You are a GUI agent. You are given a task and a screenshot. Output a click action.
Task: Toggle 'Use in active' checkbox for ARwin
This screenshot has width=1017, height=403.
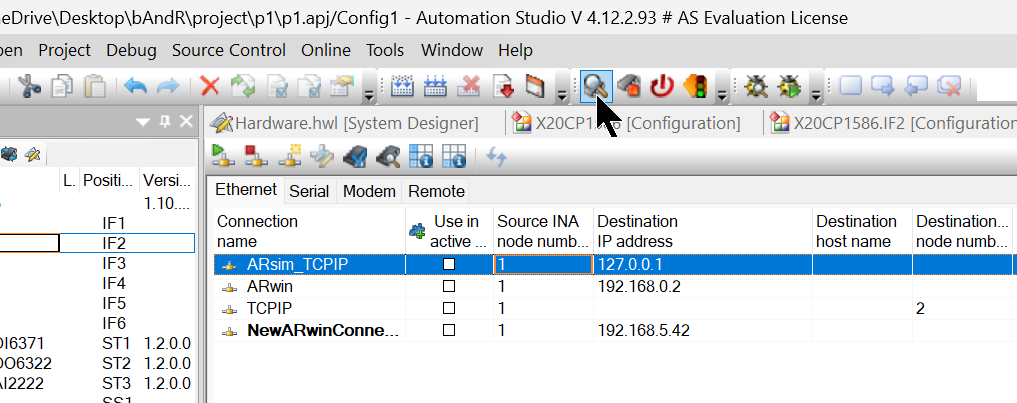[x=449, y=286]
